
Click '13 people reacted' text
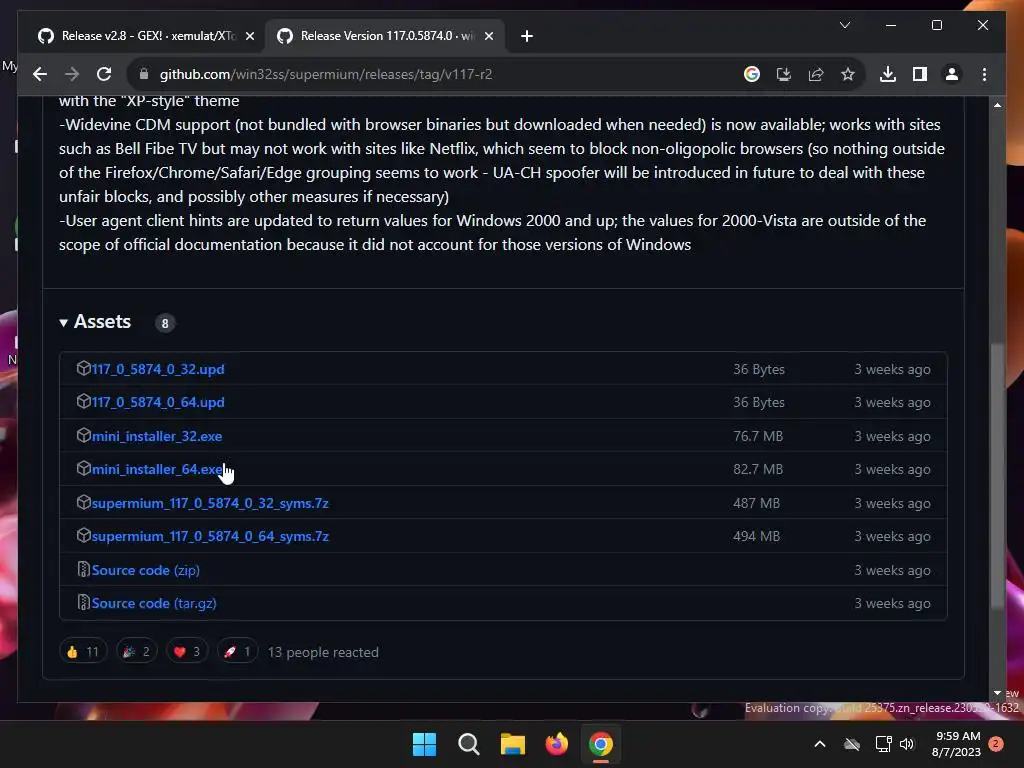tap(323, 652)
